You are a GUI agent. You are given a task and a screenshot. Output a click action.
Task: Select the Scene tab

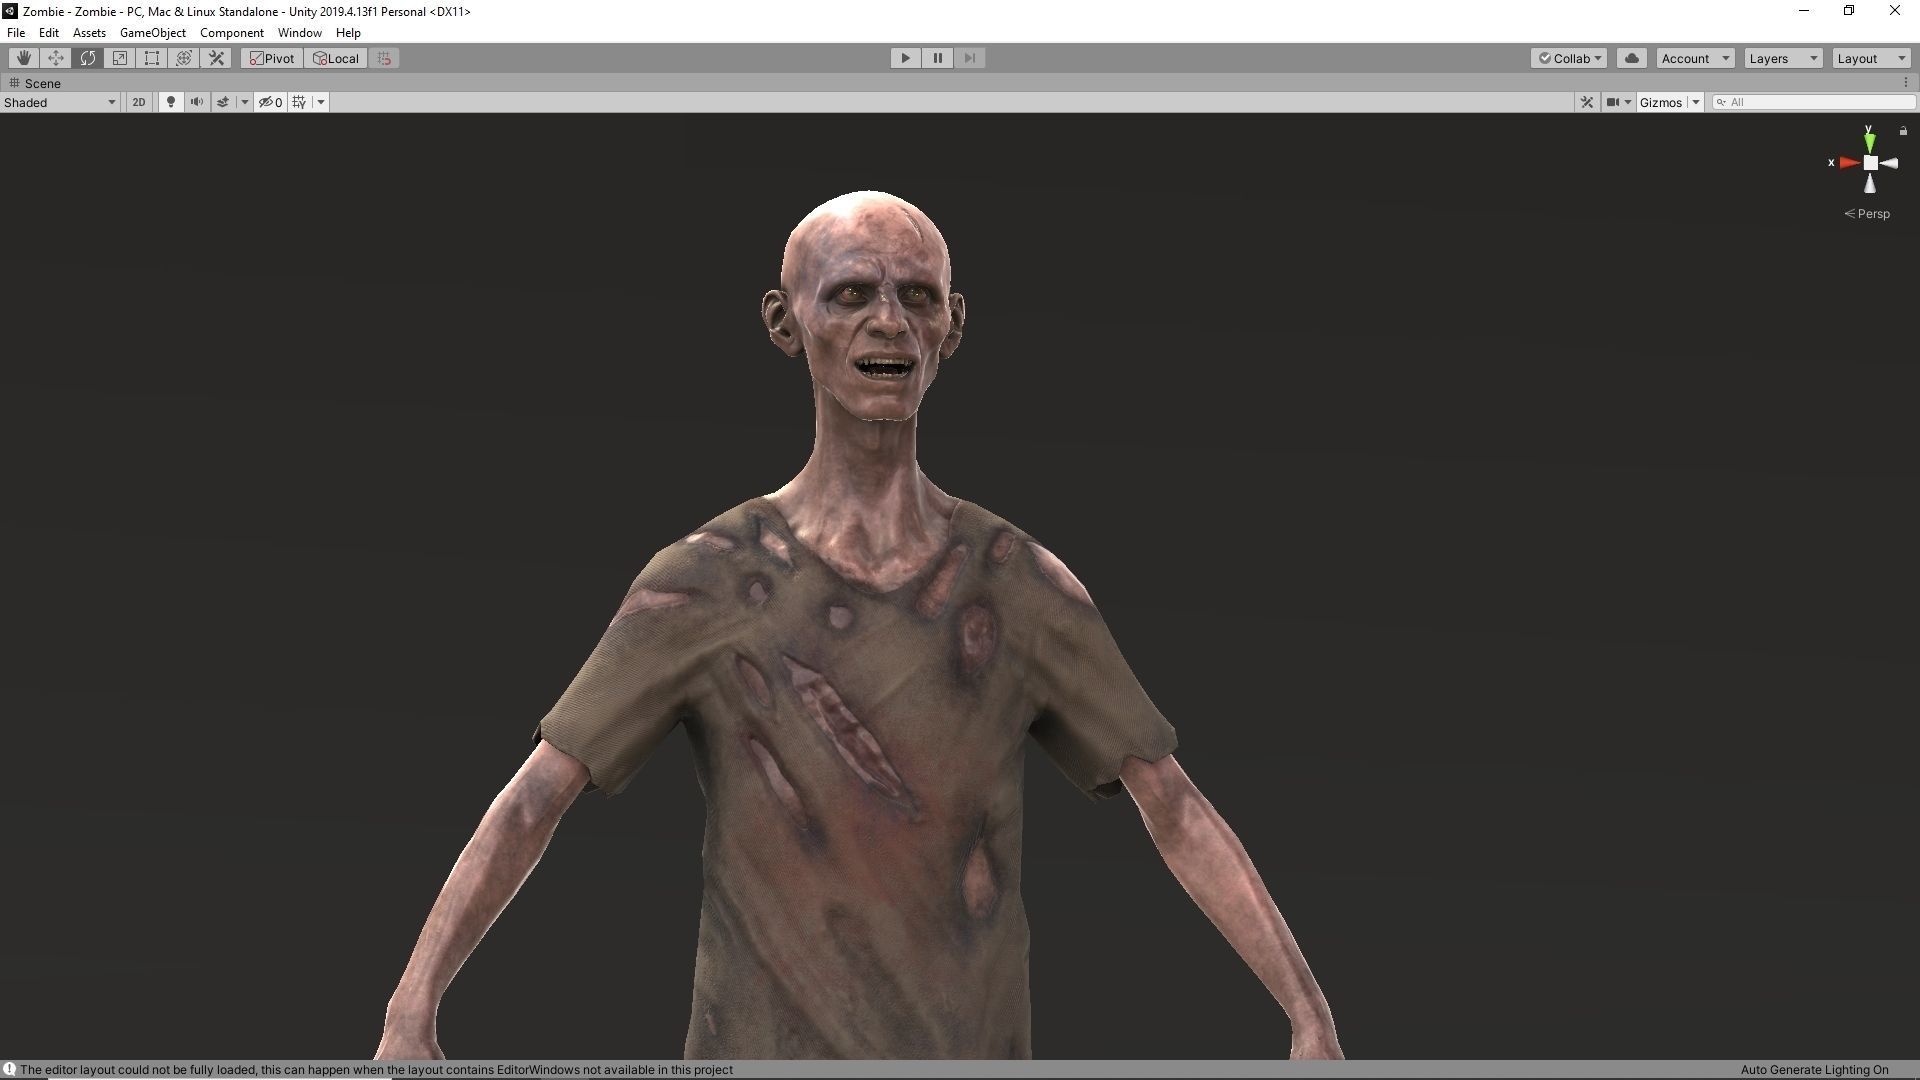(x=36, y=83)
